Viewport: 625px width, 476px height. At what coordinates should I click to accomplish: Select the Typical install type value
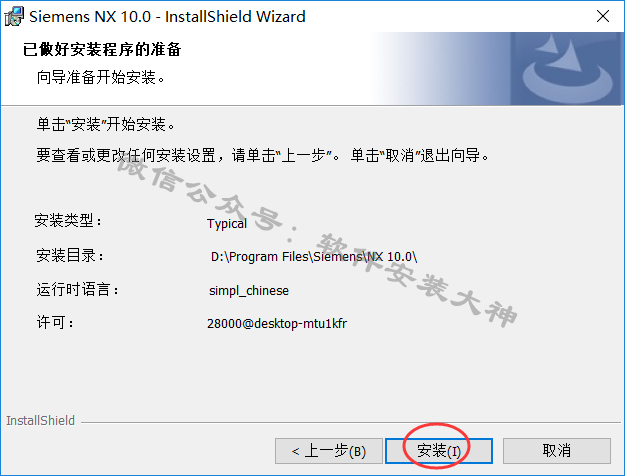click(227, 224)
